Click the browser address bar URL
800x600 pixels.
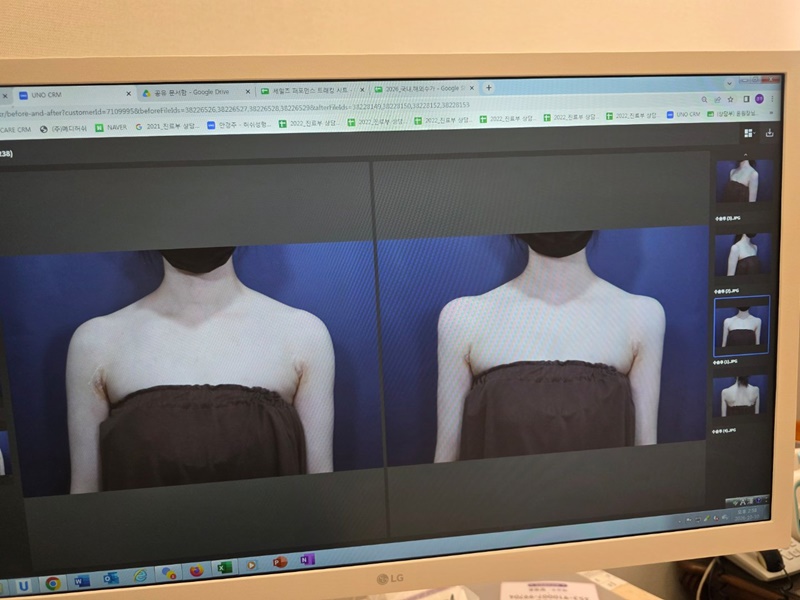235,109
